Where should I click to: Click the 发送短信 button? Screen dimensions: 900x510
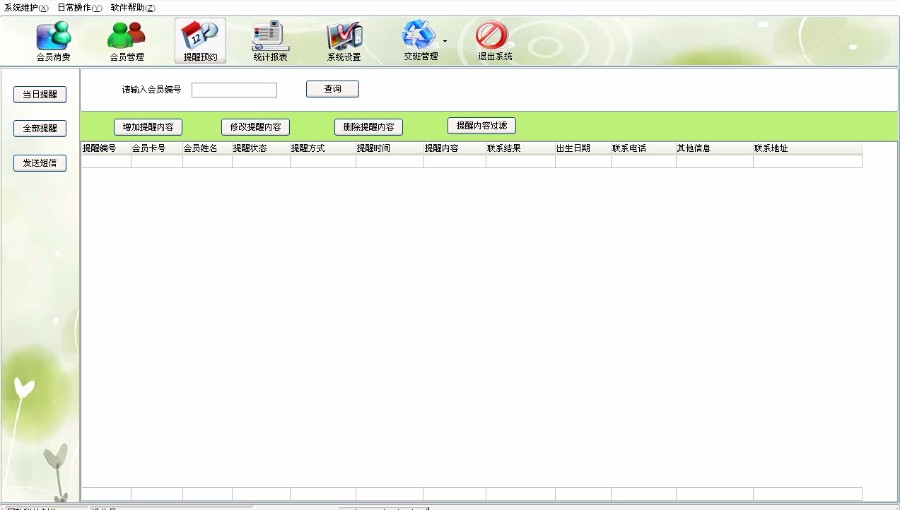(x=40, y=163)
